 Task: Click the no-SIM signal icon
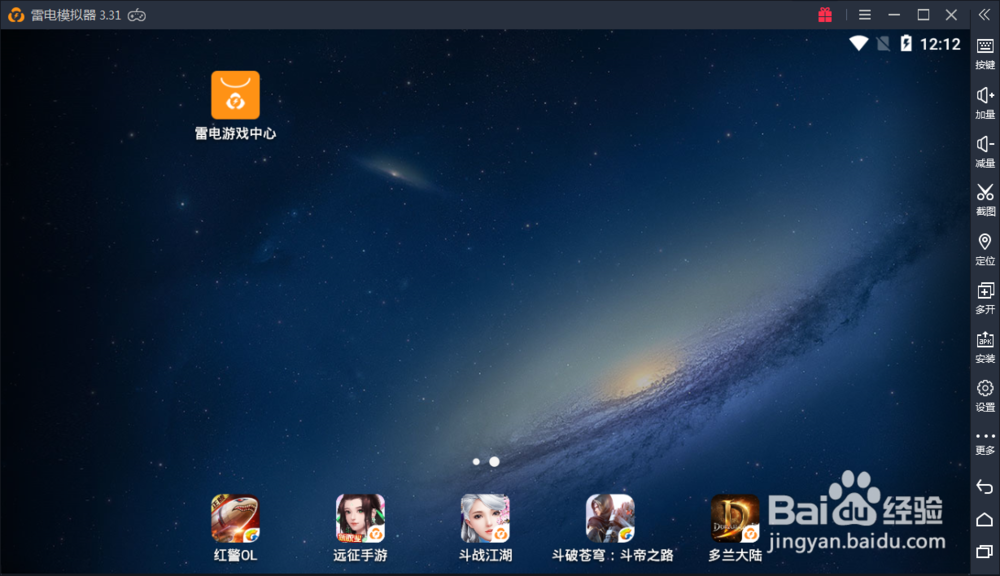pyautogui.click(x=883, y=43)
